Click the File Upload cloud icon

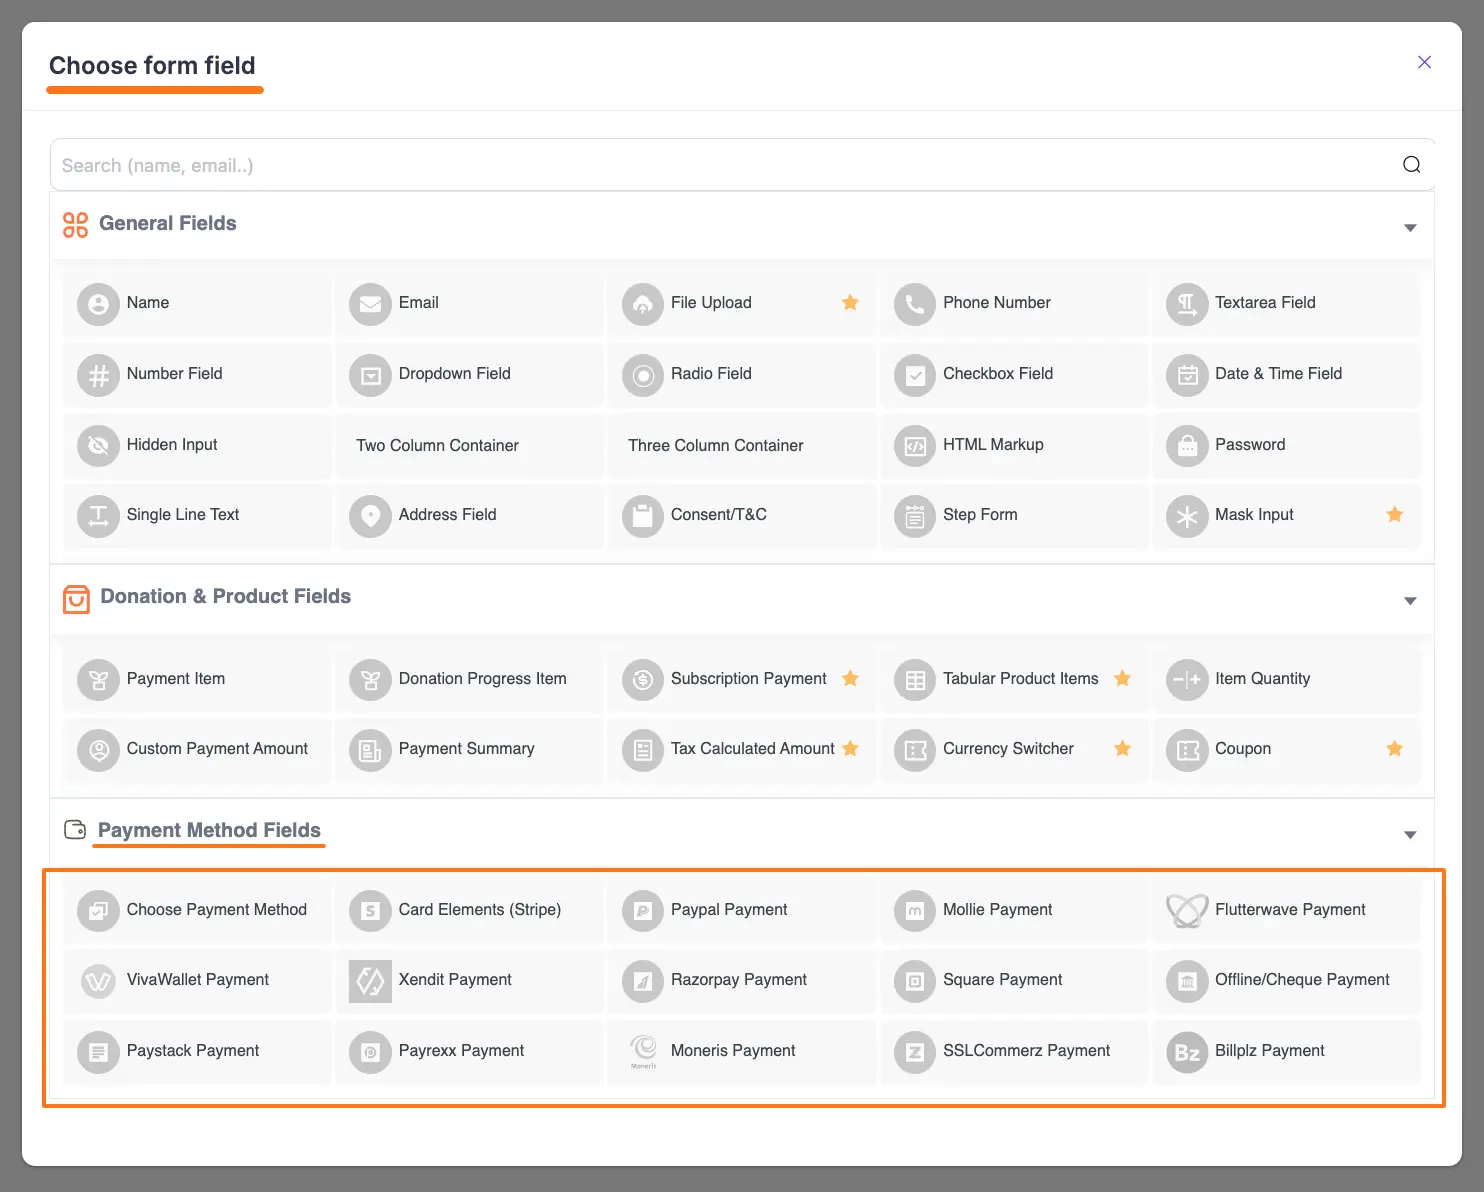642,303
